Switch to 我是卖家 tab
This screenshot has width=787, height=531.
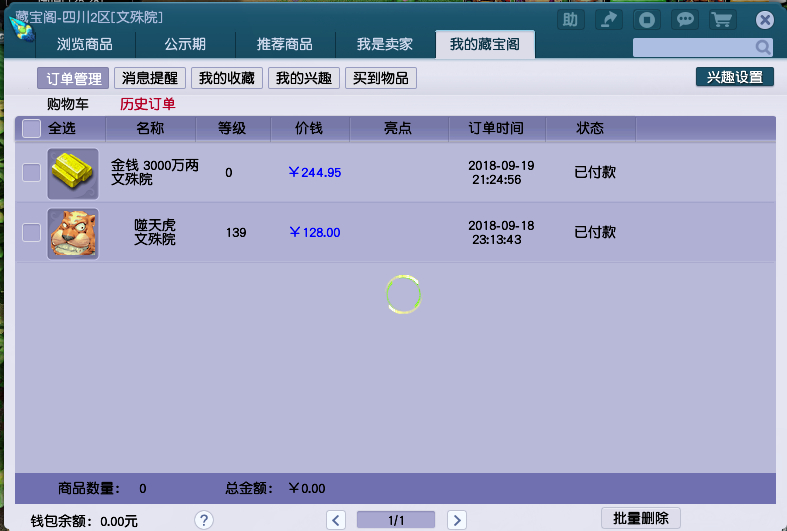pyautogui.click(x=385, y=44)
